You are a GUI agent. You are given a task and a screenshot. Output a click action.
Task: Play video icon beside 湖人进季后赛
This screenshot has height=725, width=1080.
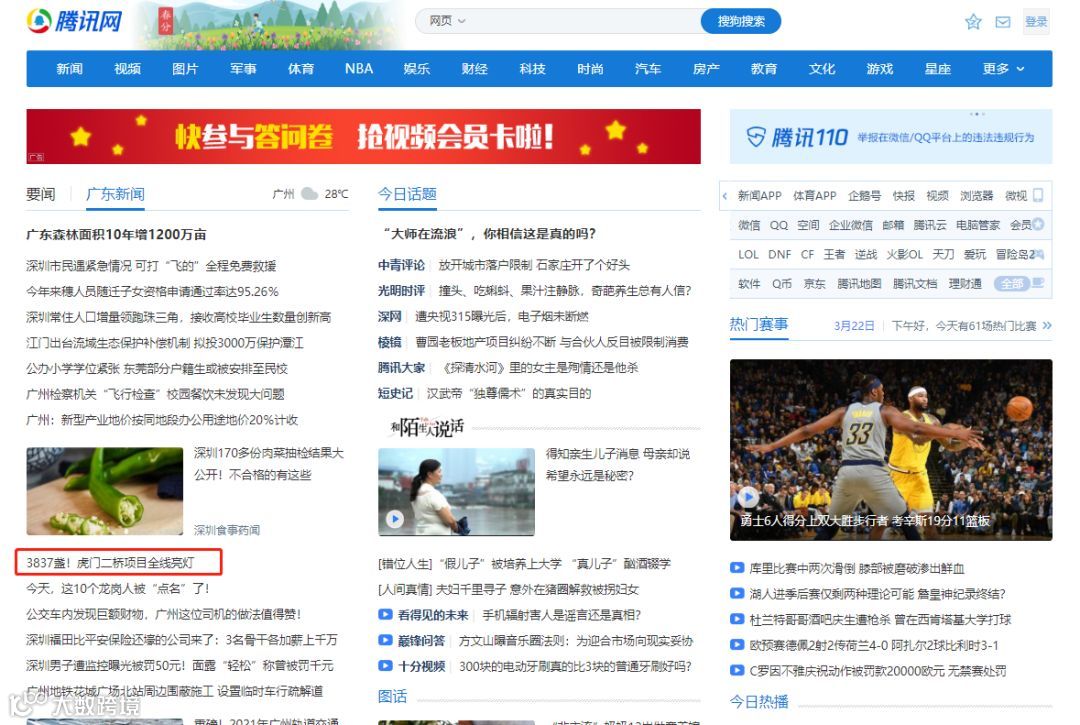[x=737, y=593]
